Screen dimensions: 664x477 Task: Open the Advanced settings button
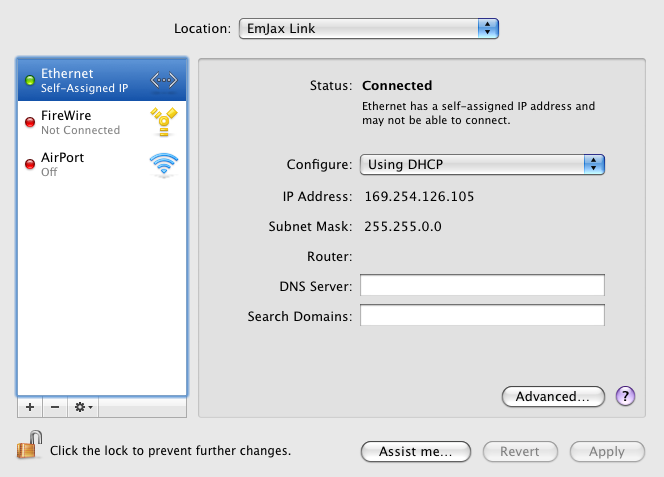point(553,397)
